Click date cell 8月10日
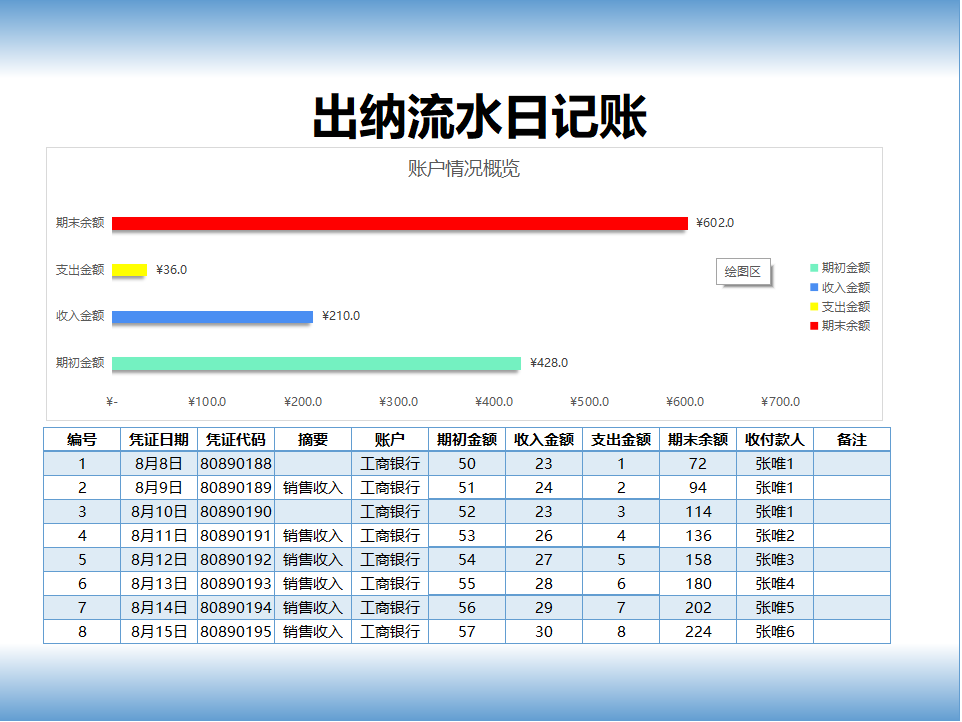The width and height of the screenshot is (962, 722). (x=159, y=512)
